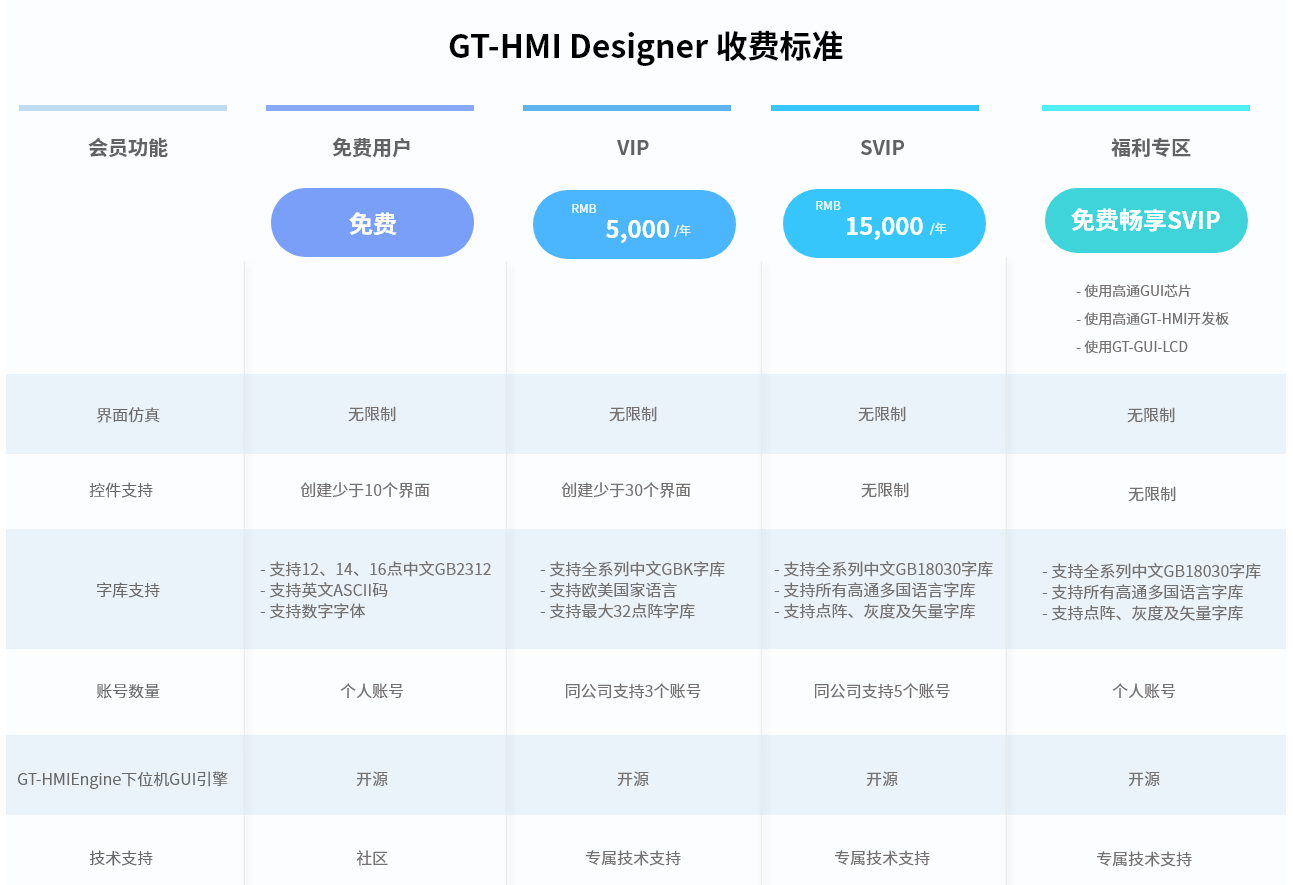Click the title GT-HMI Designer 收费标准
The height and width of the screenshot is (885, 1293).
(646, 47)
